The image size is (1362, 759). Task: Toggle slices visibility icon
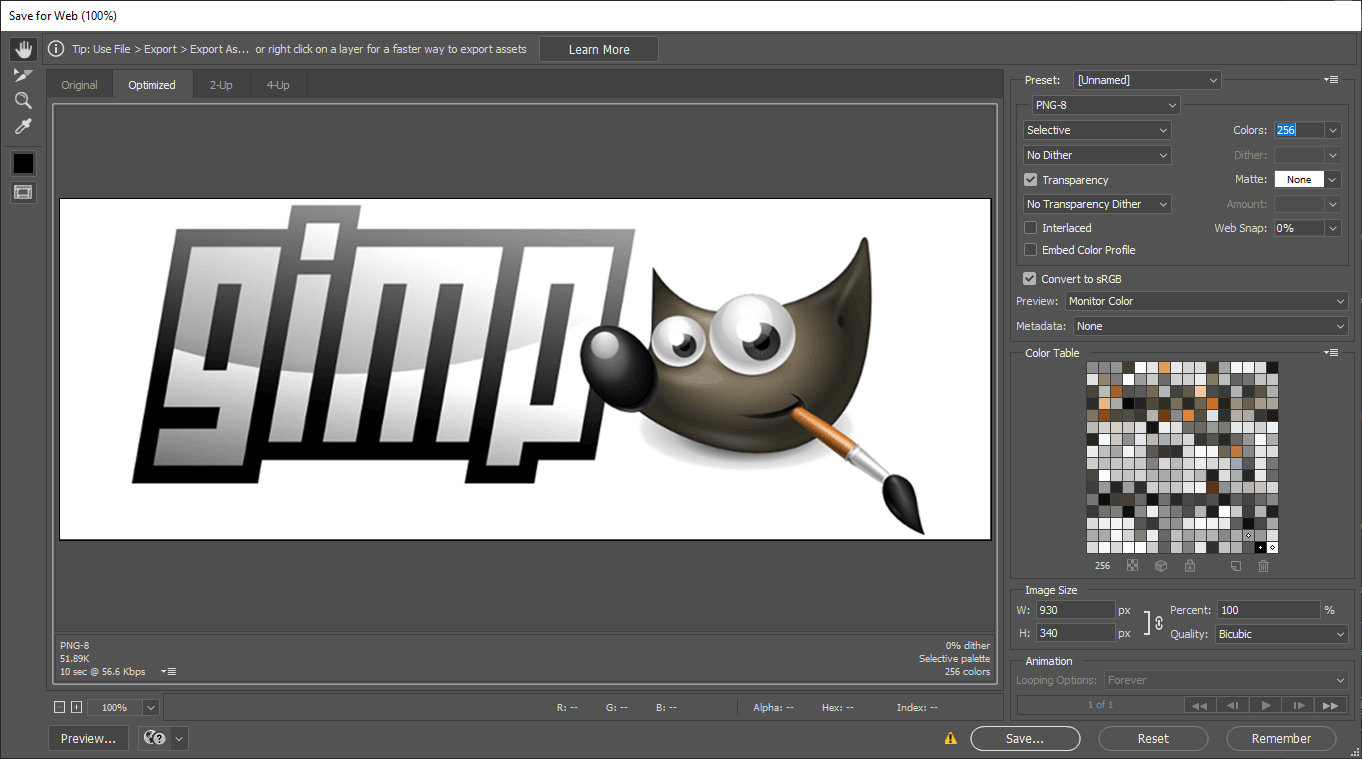click(x=23, y=192)
